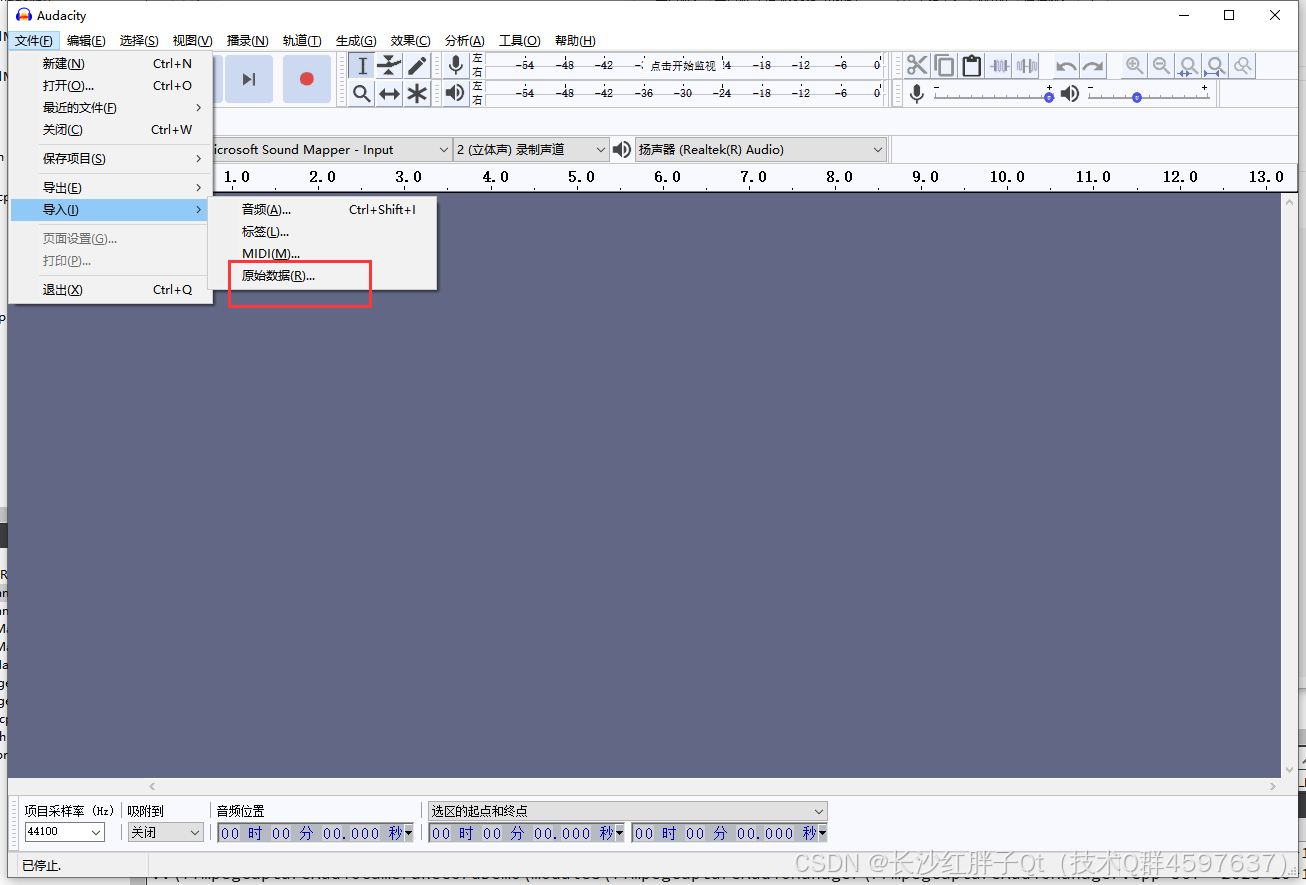Click the Cut scissors icon
Image resolution: width=1306 pixels, height=885 pixels.
pos(917,66)
